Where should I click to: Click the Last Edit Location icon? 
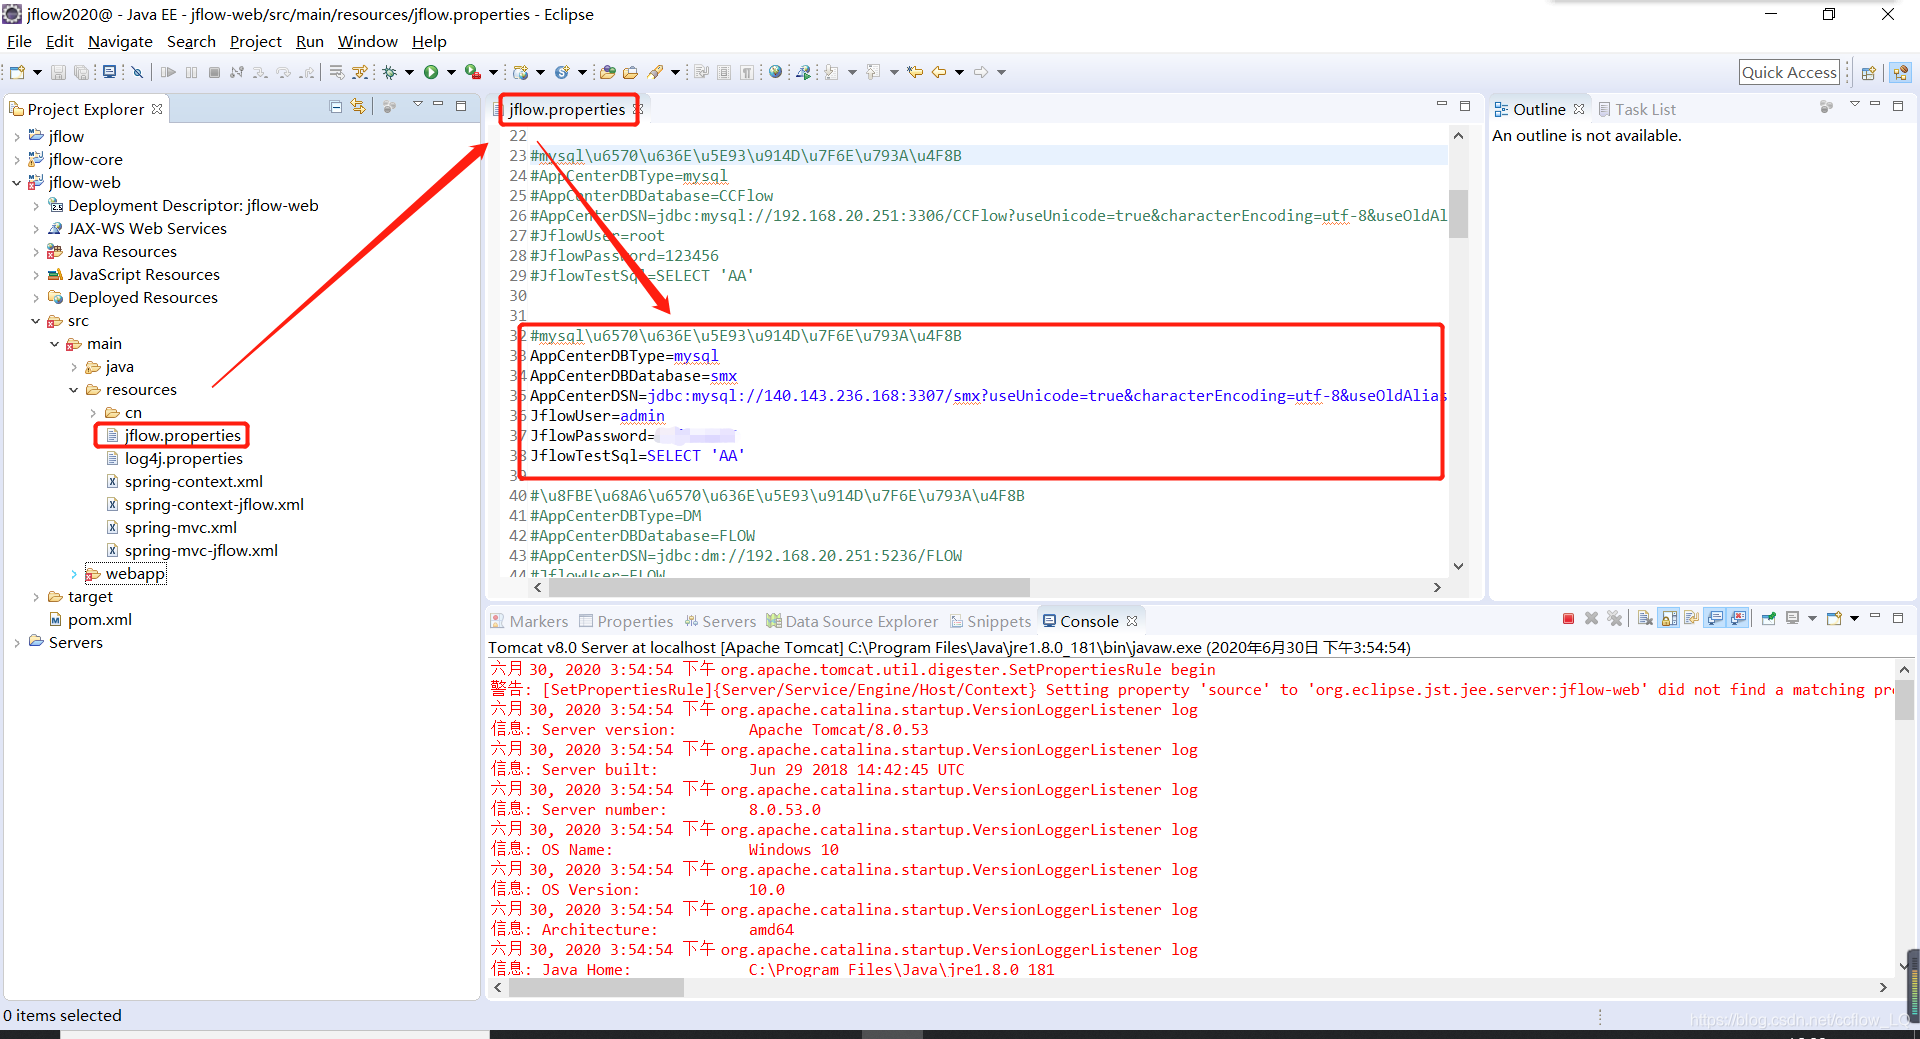[x=915, y=72]
